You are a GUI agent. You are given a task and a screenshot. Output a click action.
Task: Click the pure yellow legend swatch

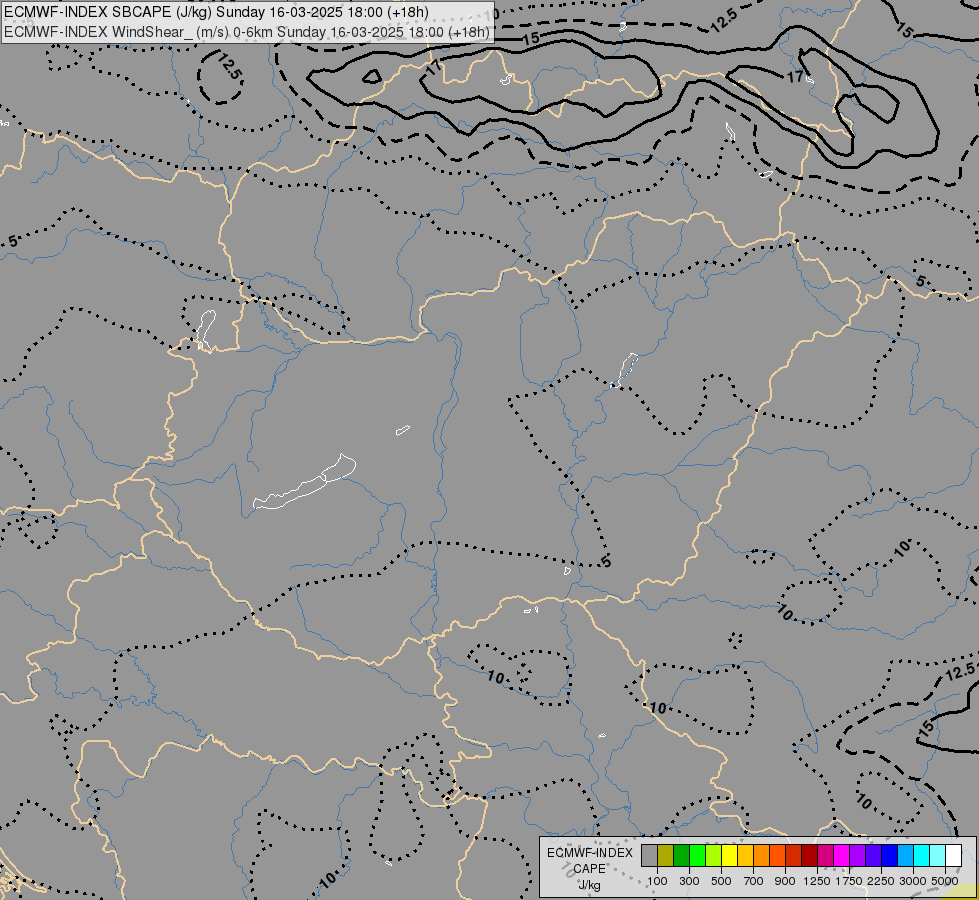729,856
